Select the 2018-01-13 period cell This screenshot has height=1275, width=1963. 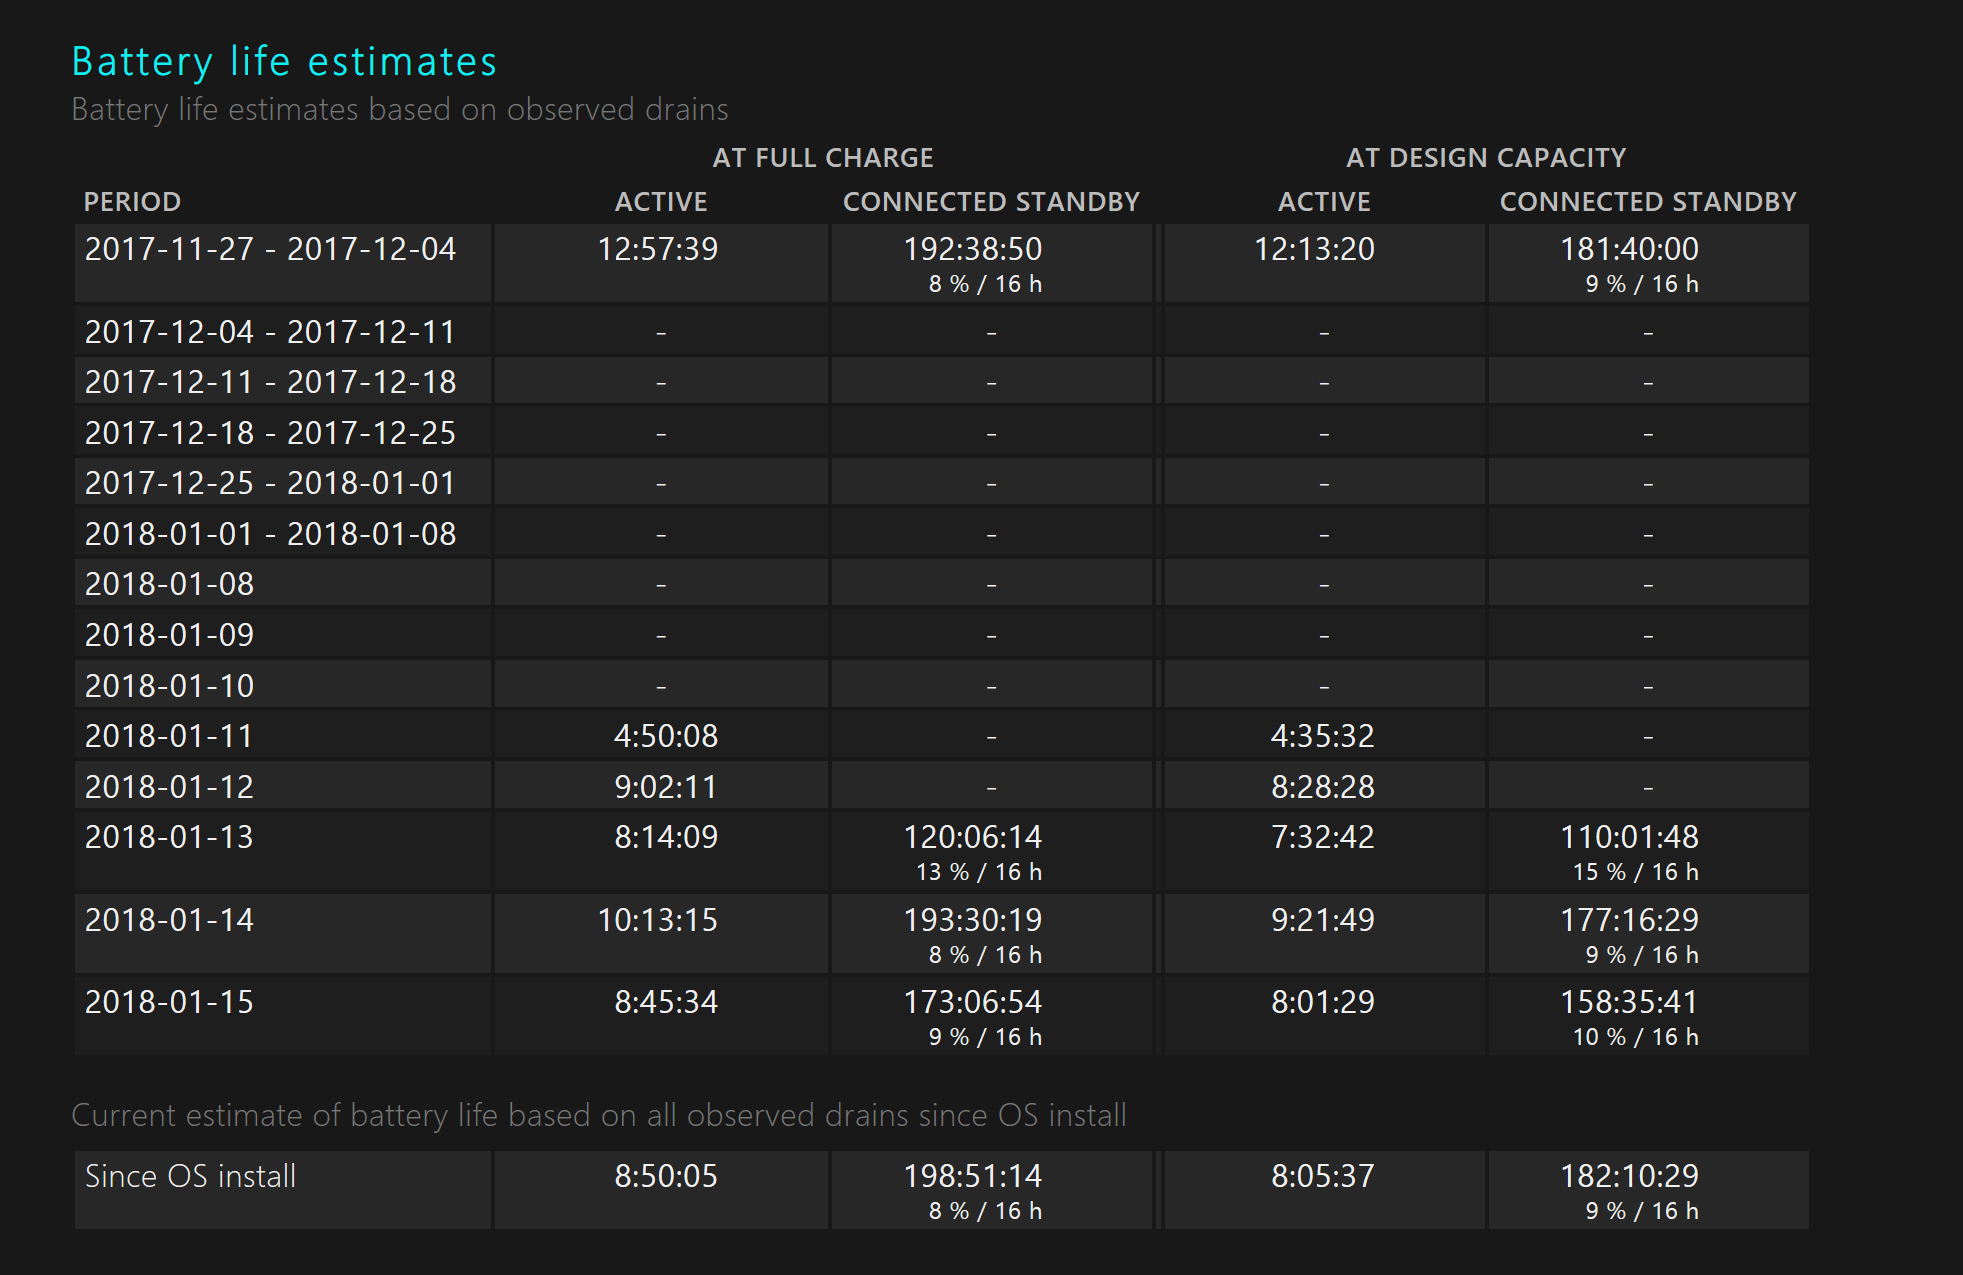169,837
